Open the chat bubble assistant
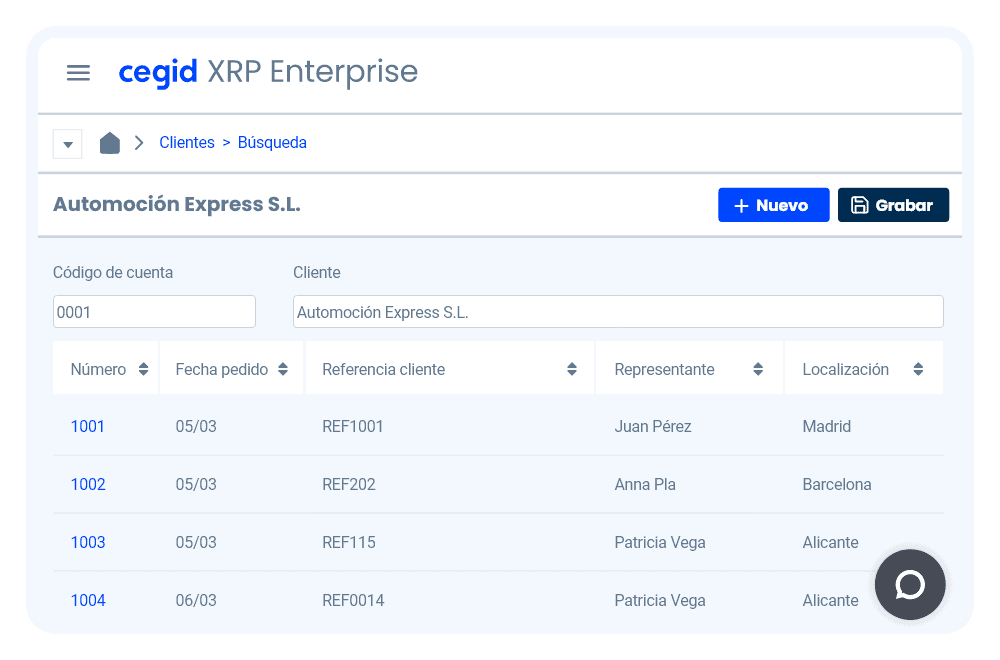 point(910,585)
